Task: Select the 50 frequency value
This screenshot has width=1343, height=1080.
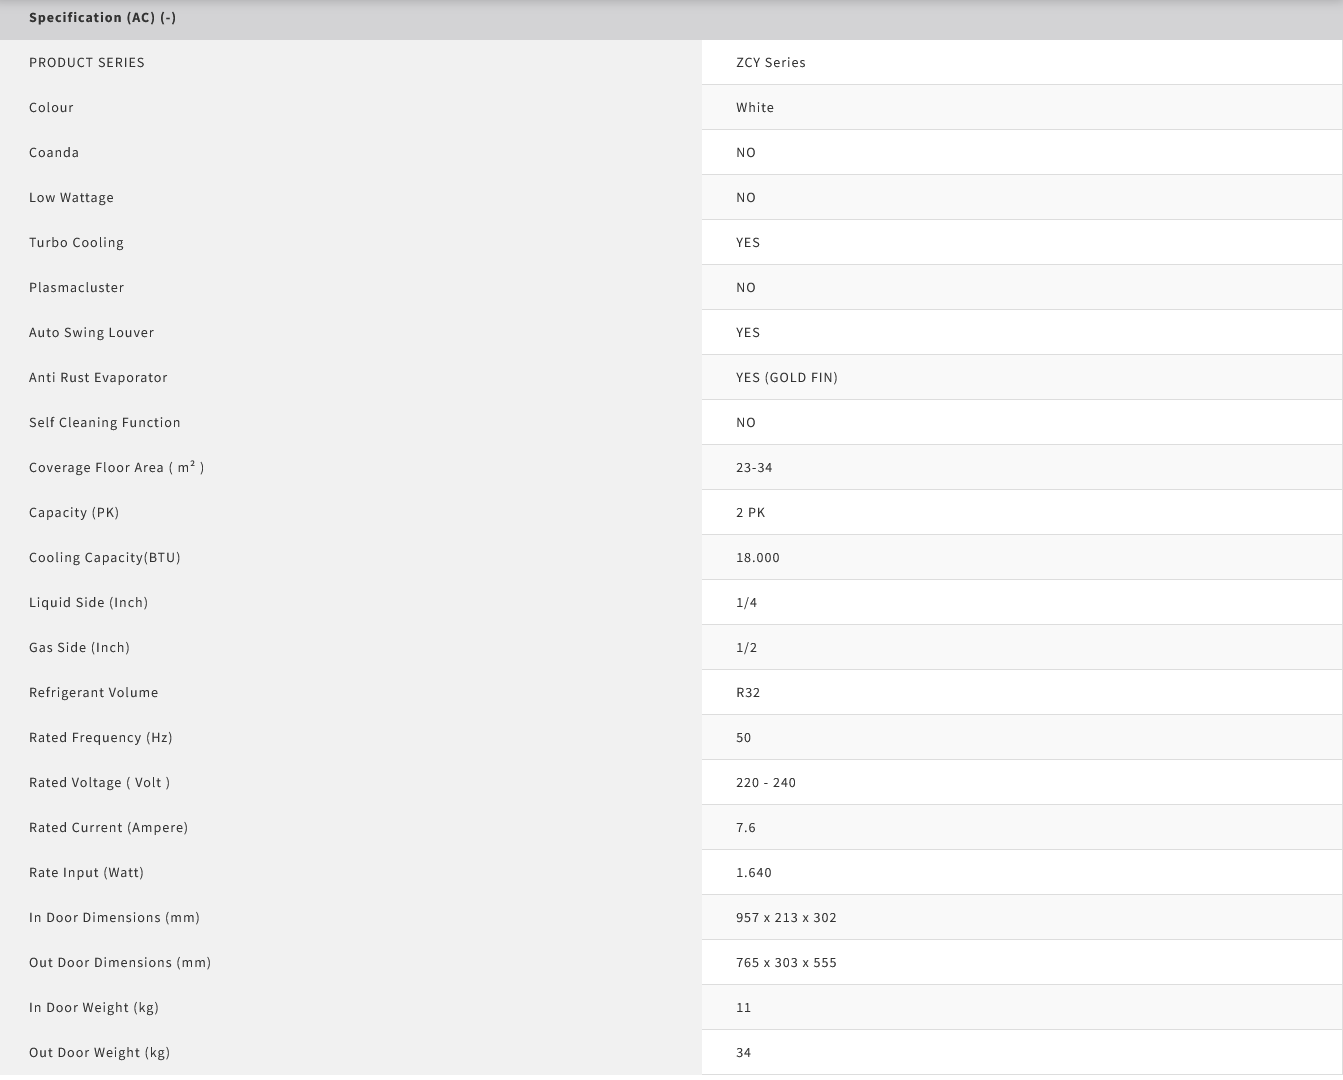Action: click(743, 737)
